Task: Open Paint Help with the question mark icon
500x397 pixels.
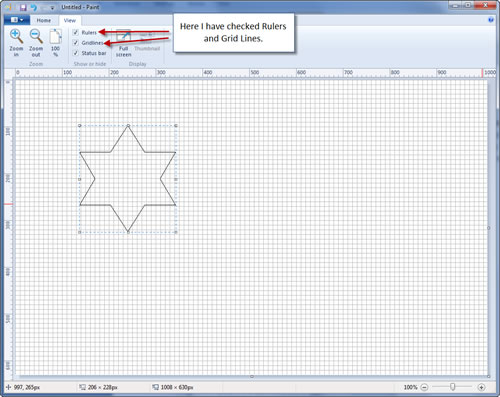Action: [491, 20]
